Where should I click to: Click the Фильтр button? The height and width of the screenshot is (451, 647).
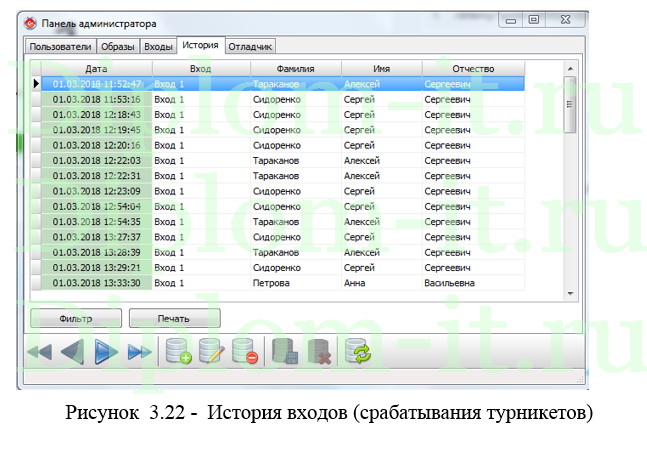click(76, 319)
